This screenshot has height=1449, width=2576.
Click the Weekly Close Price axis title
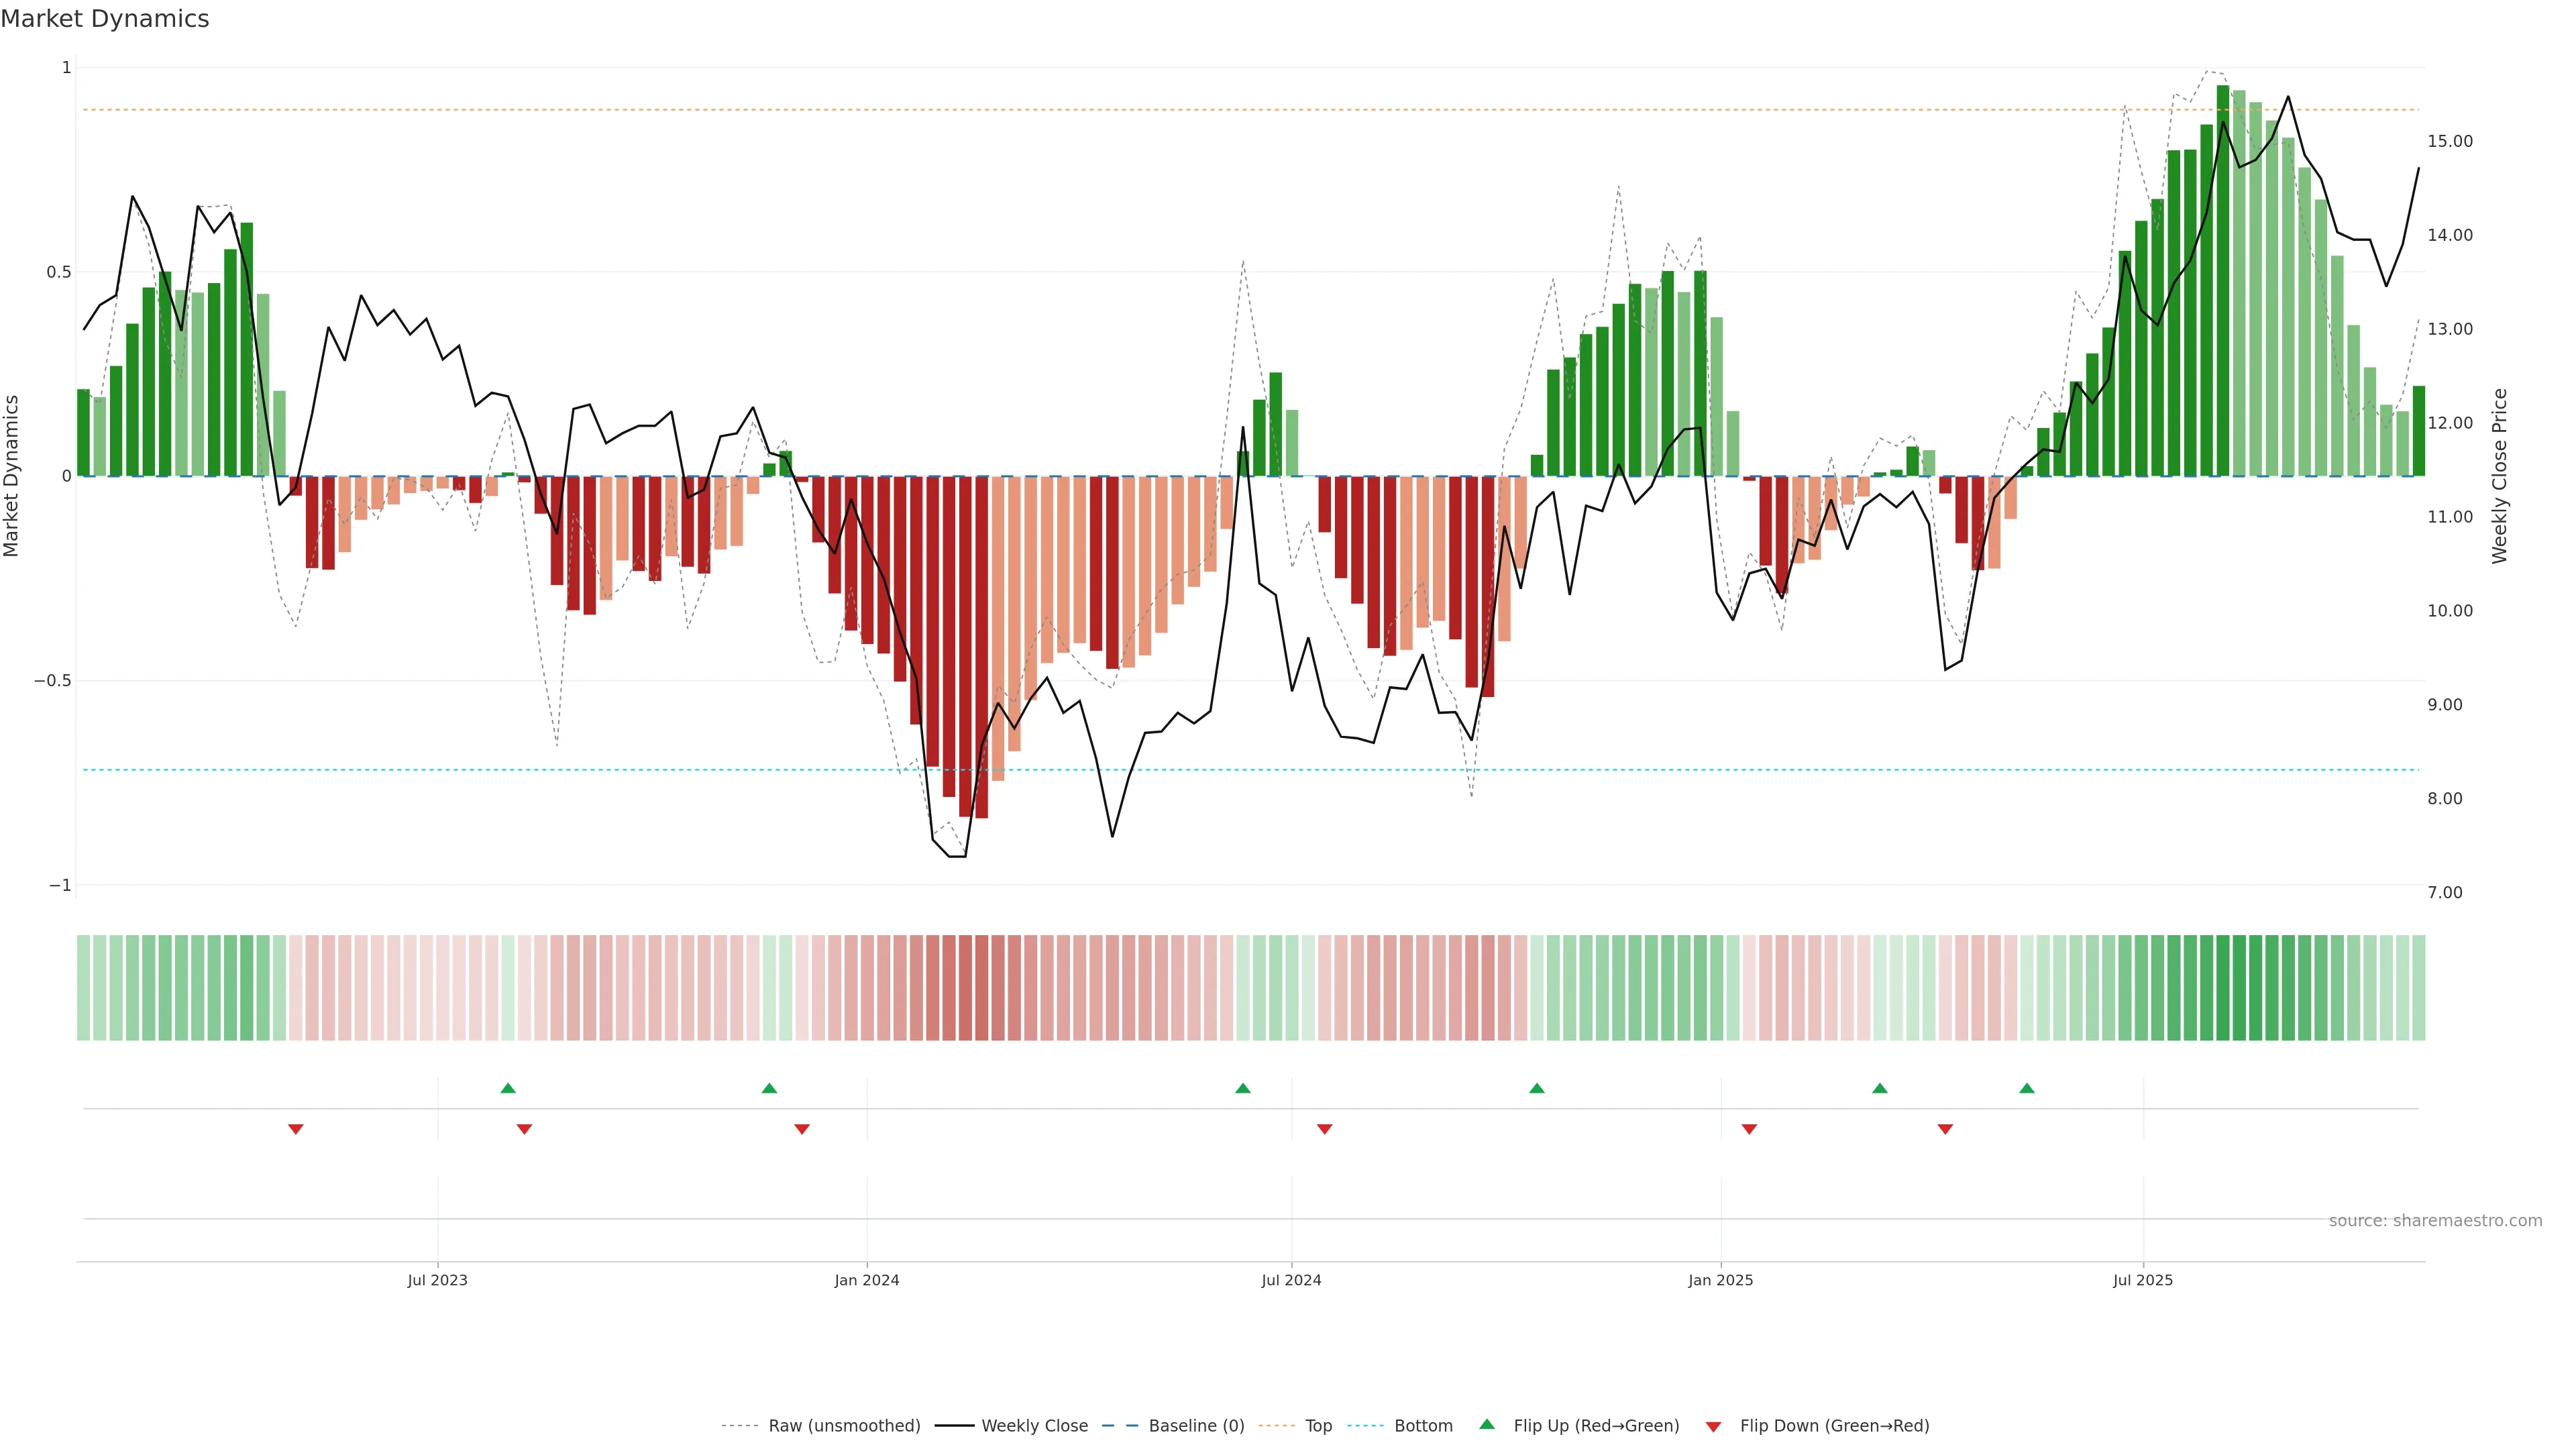tap(2500, 476)
